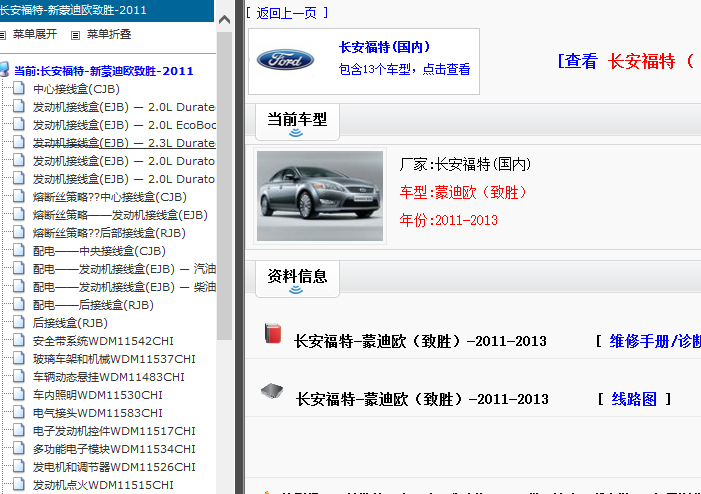Open tree item 多功能电子模块WDM11534CHI
Image resolution: width=701 pixels, height=494 pixels.
tap(114, 449)
